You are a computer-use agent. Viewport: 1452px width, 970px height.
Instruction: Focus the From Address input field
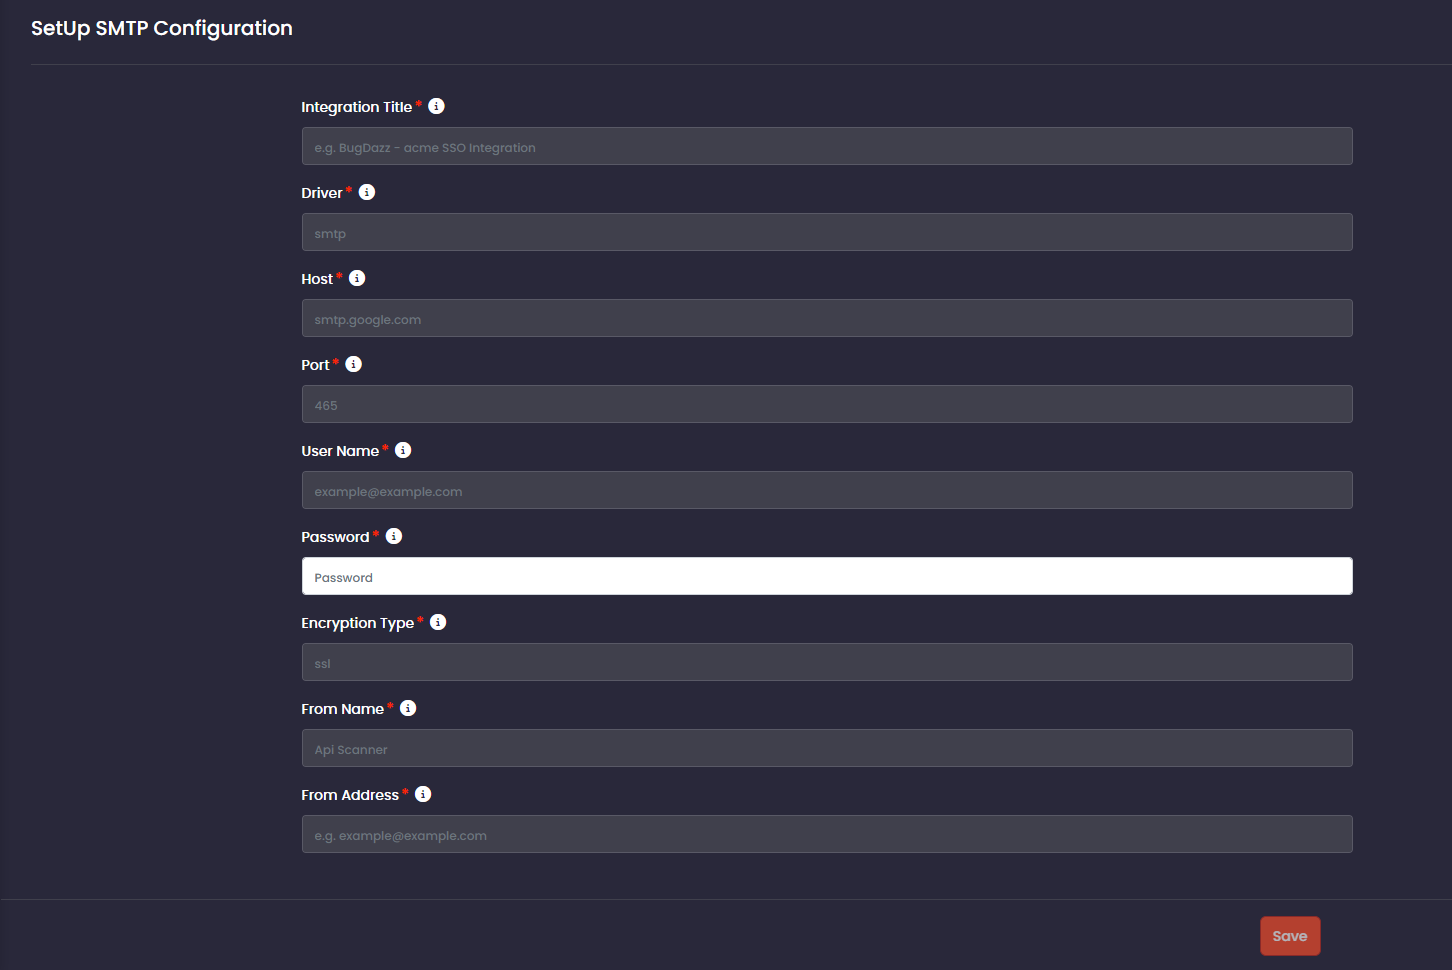[x=827, y=834]
